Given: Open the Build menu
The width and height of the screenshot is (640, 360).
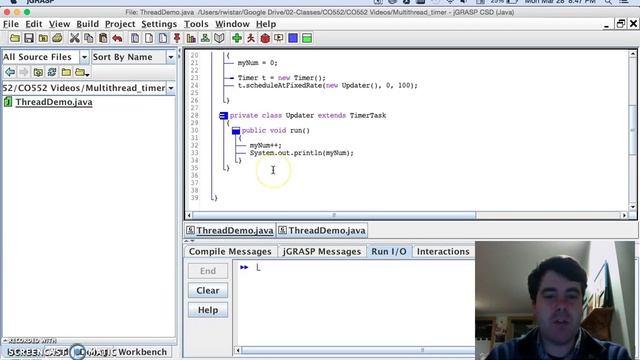Looking at the screenshot, I should coord(87,24).
